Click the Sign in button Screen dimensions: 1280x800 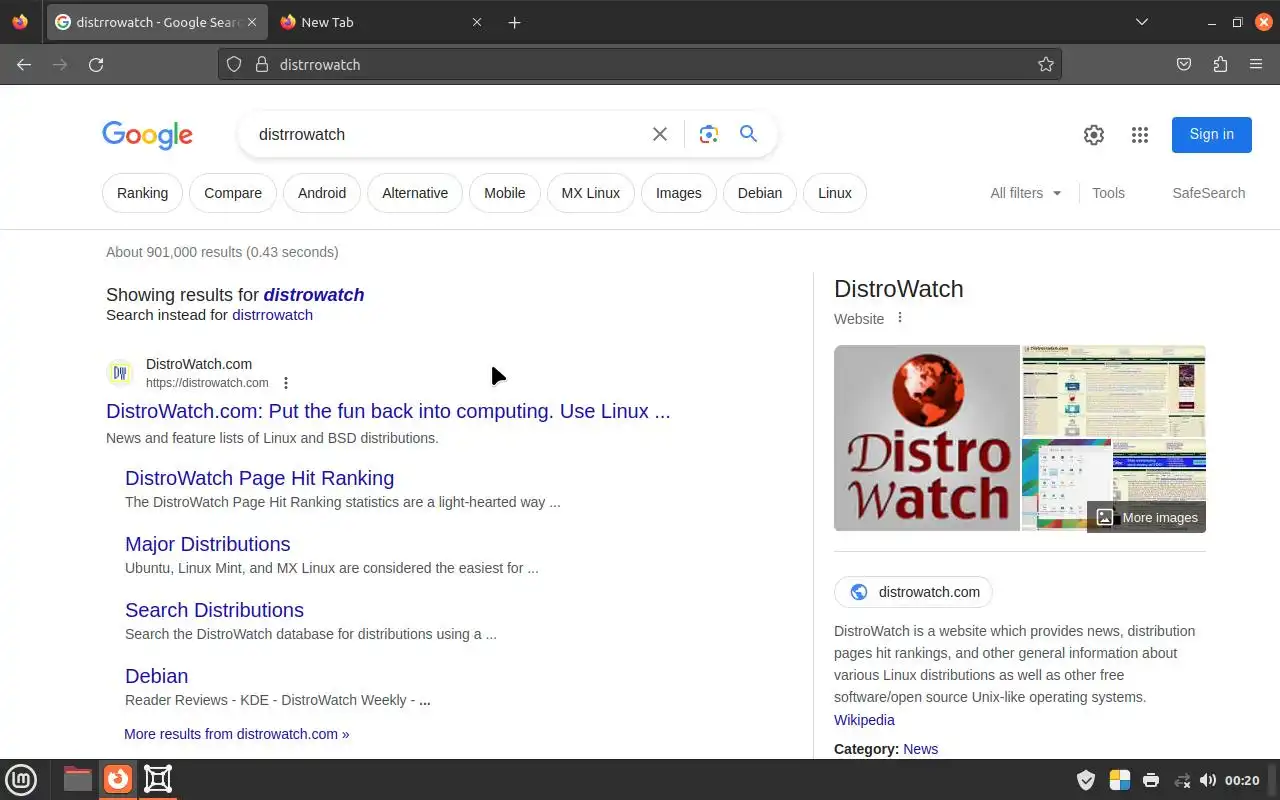point(1212,134)
